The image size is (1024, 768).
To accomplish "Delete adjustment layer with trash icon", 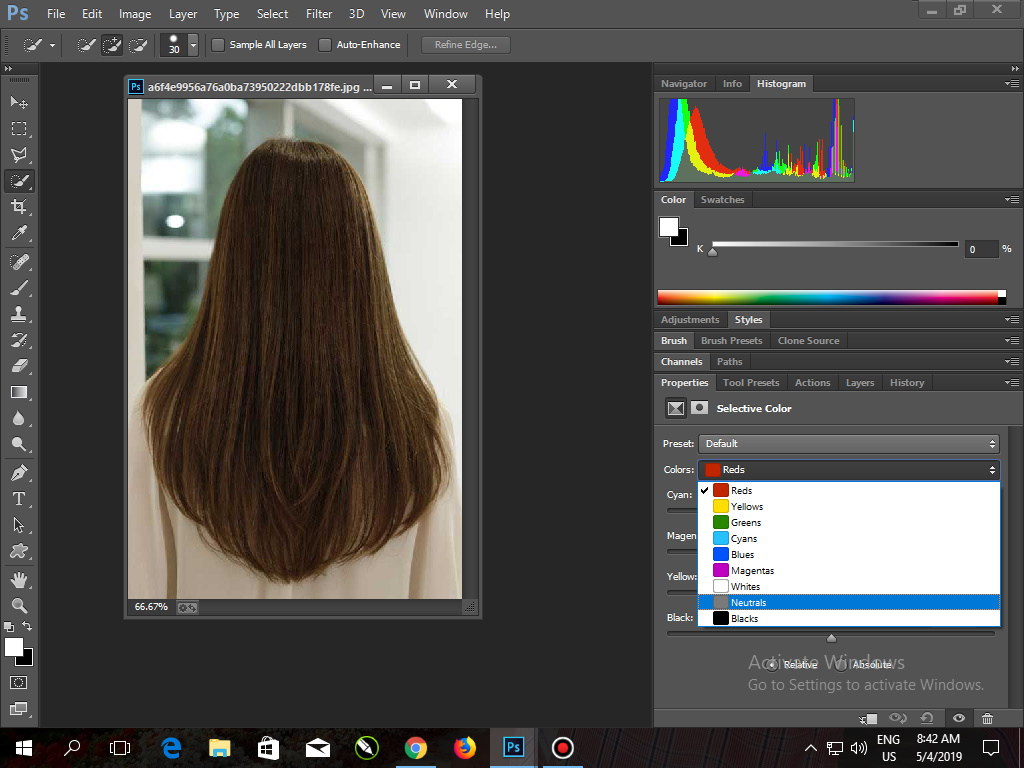I will click(x=987, y=718).
